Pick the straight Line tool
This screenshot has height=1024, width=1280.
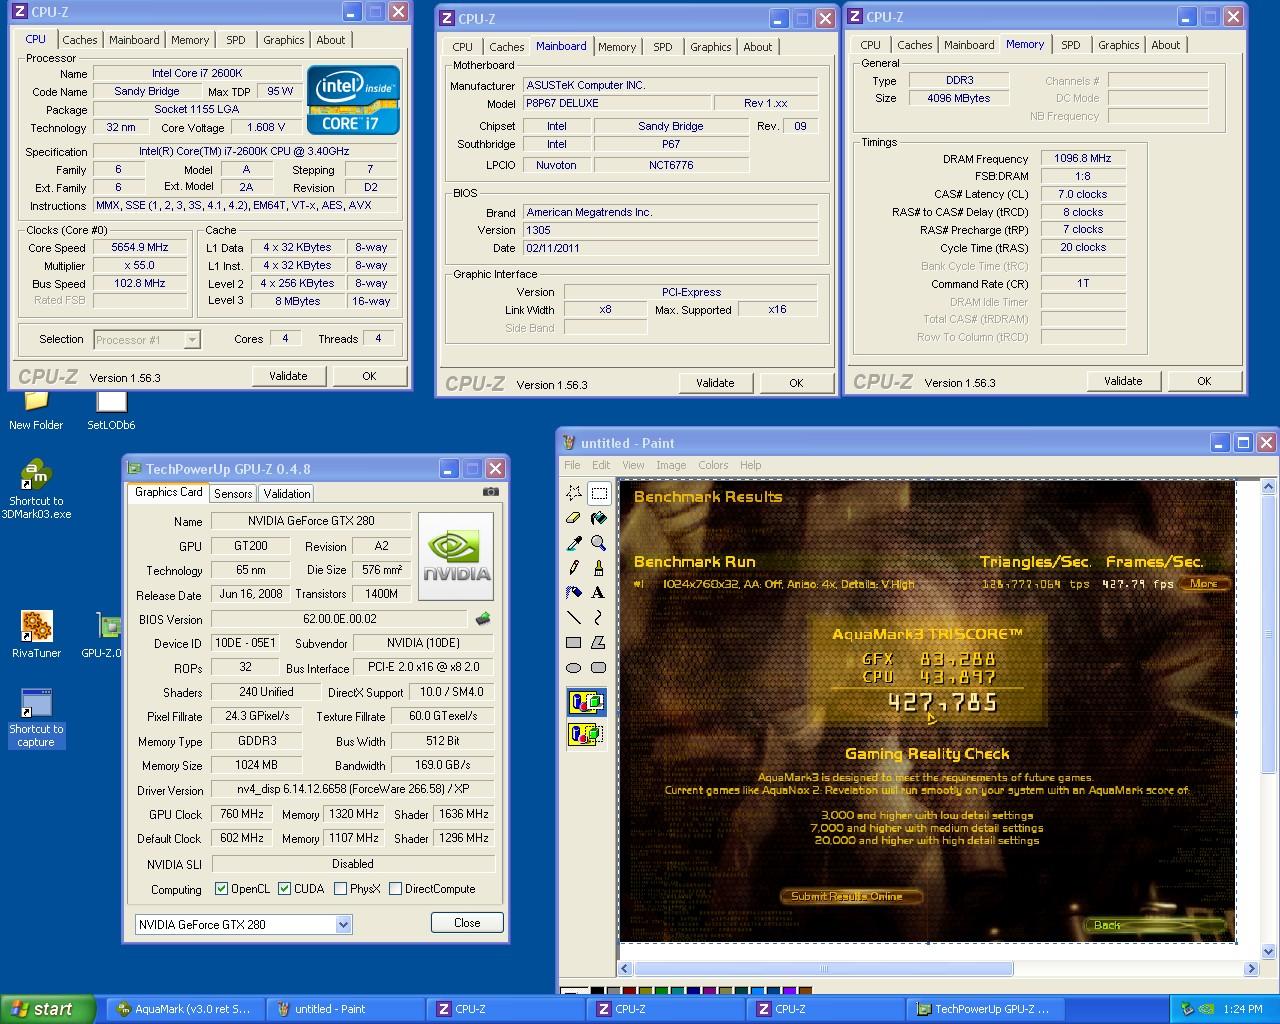click(574, 617)
